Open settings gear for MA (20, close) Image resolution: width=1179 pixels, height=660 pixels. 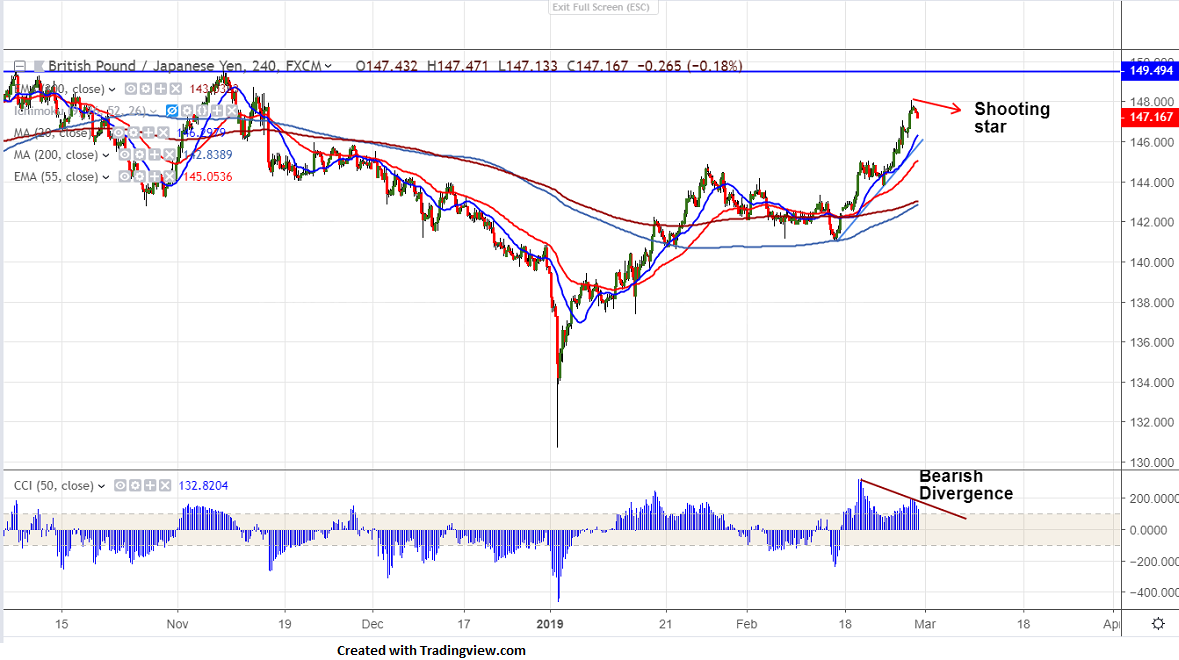[x=133, y=132]
